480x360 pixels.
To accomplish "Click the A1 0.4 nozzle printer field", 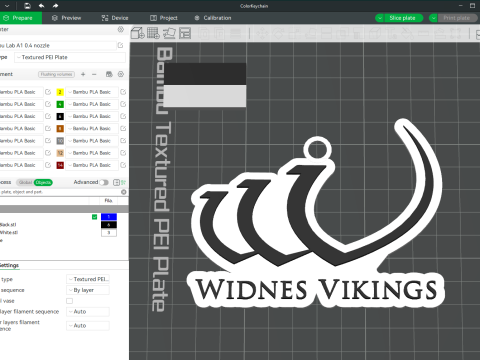I will [x=57, y=45].
